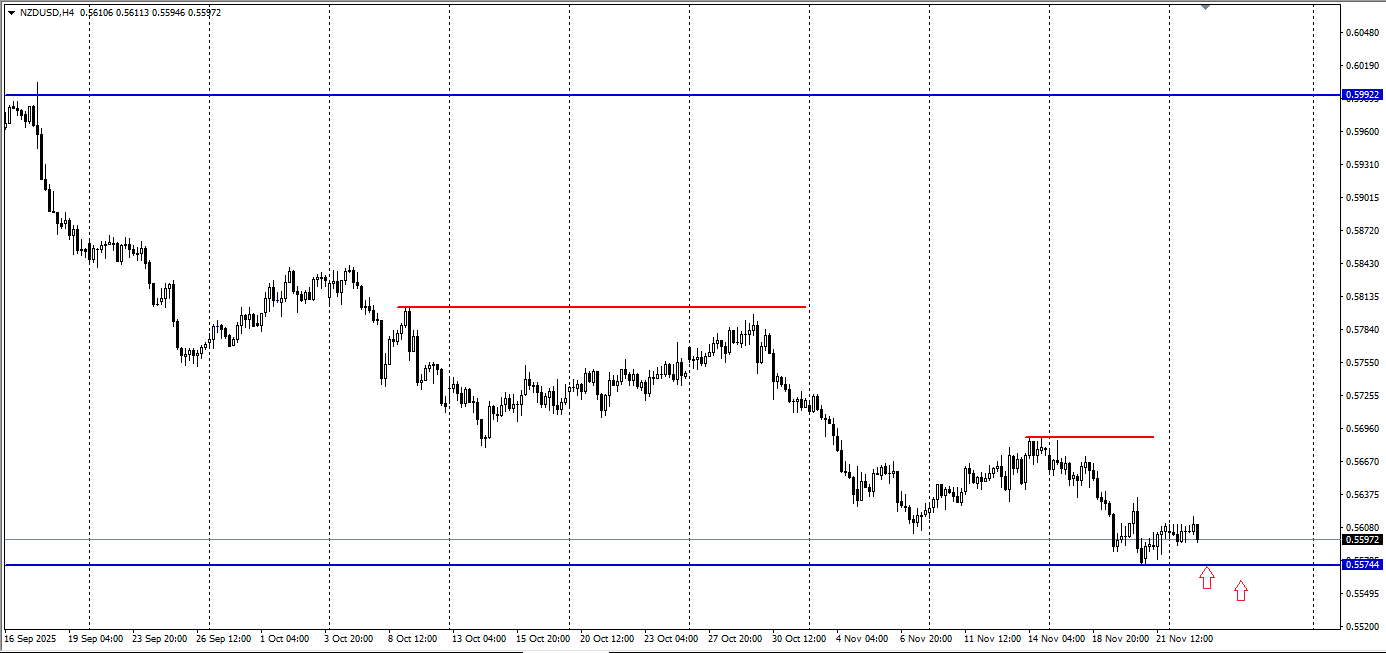
Task: Click the 0.59015 price scale value
Action: (x=1362, y=197)
